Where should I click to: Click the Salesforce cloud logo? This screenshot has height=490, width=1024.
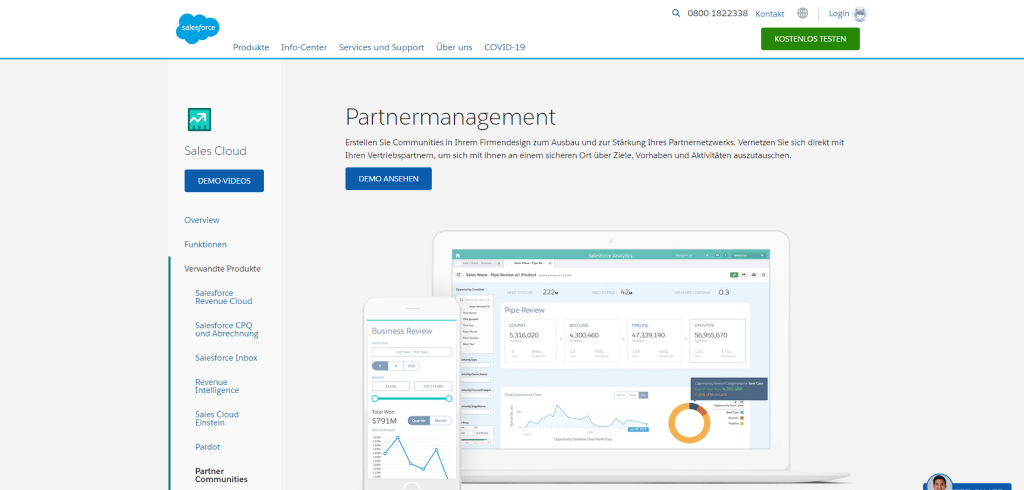point(197,29)
